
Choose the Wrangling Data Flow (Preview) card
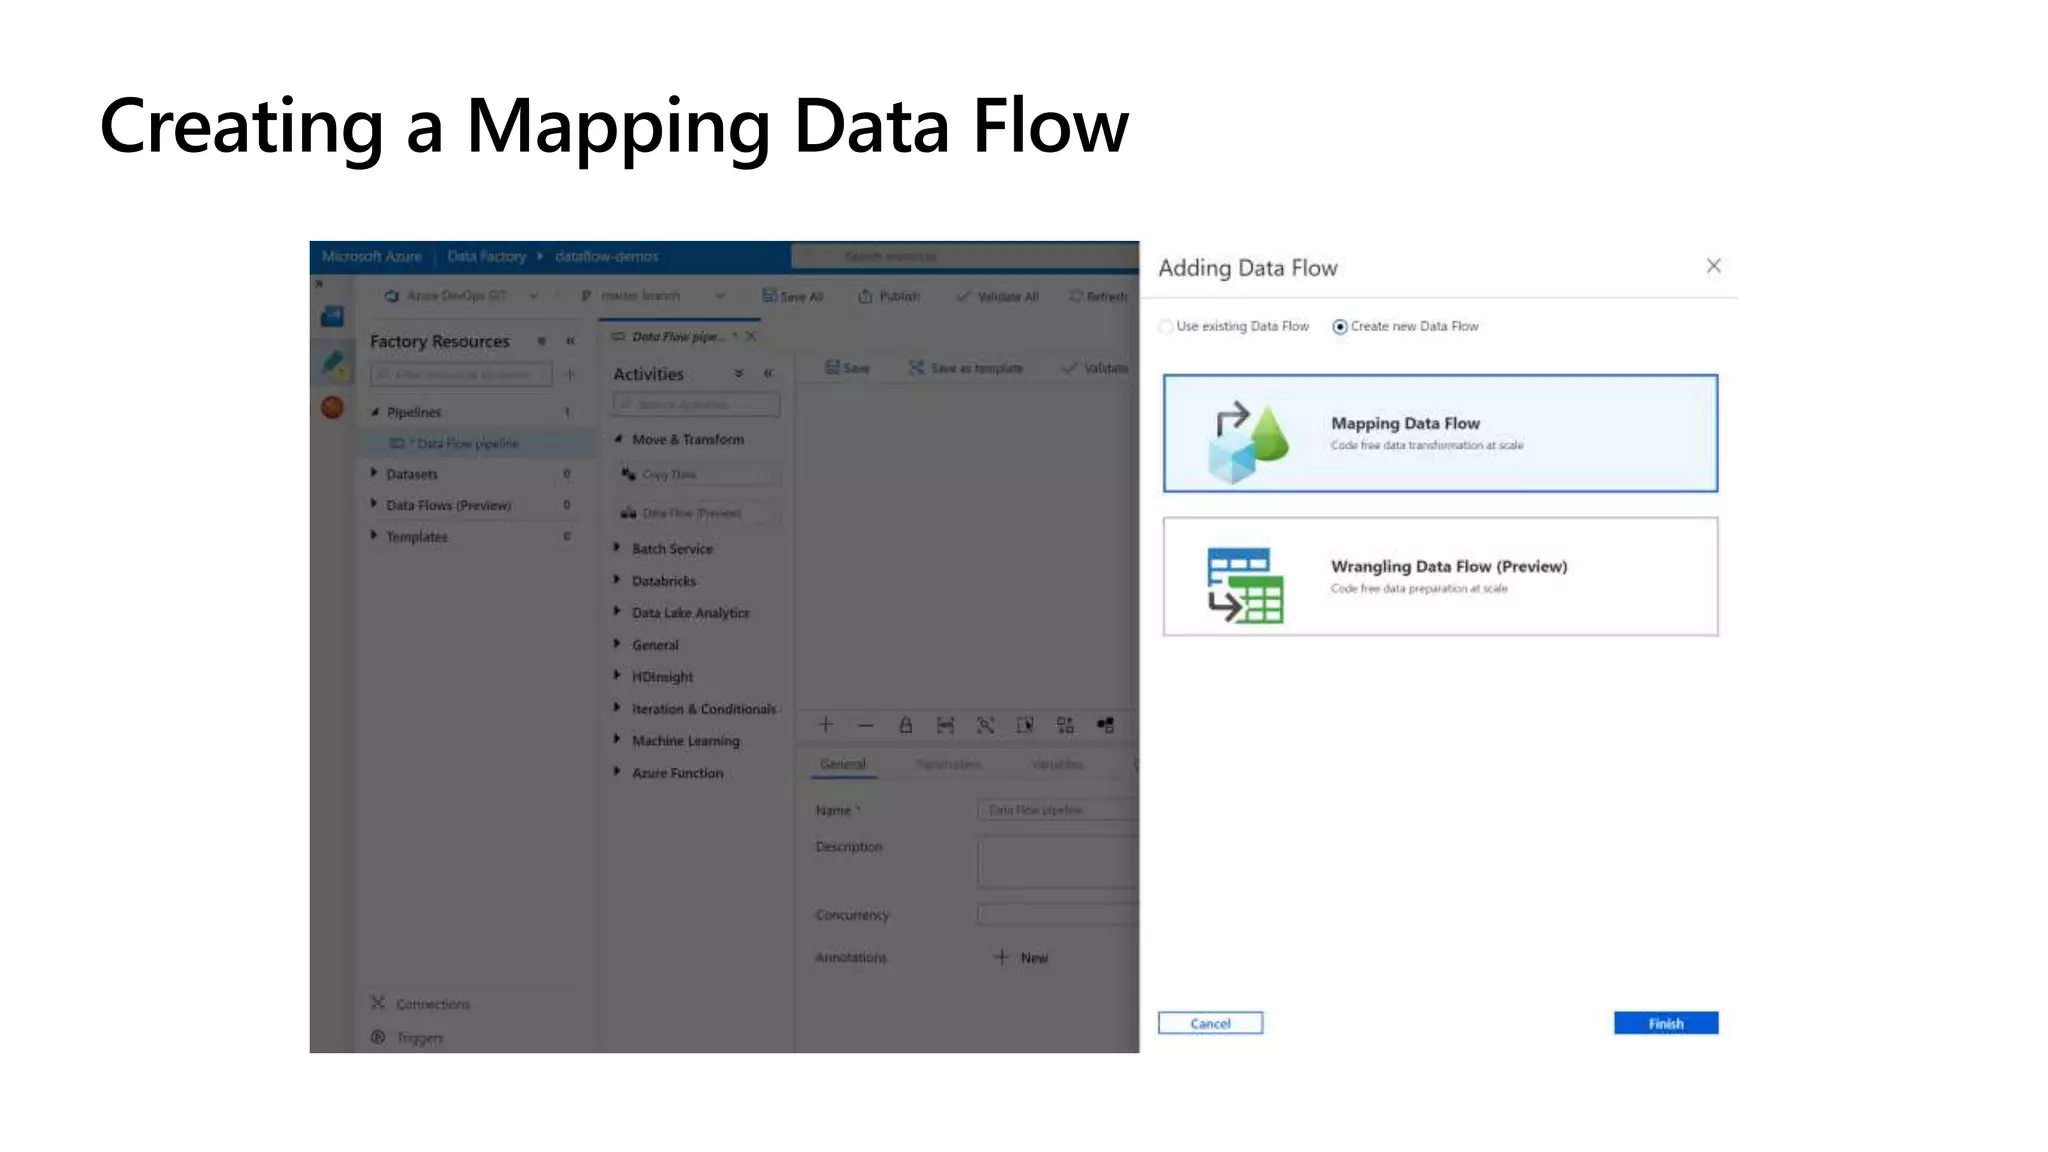pos(1440,576)
